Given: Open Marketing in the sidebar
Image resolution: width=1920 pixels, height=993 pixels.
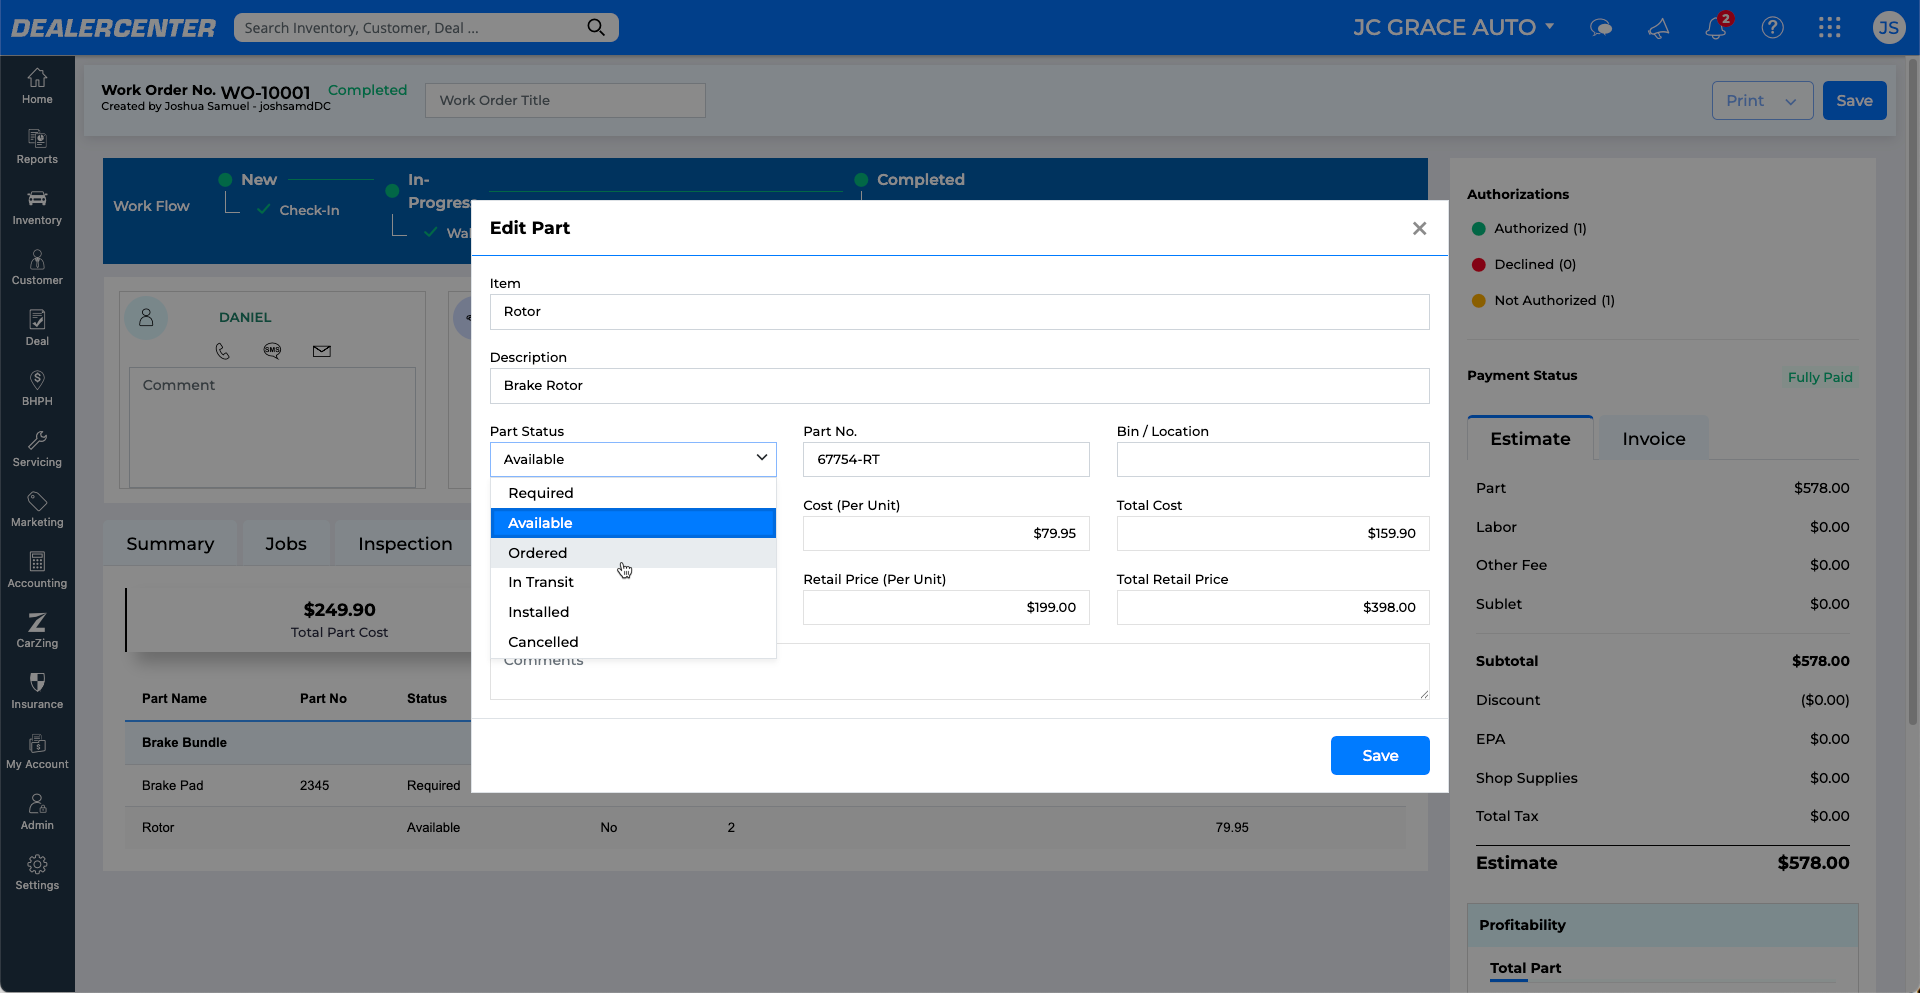Looking at the screenshot, I should (x=37, y=510).
